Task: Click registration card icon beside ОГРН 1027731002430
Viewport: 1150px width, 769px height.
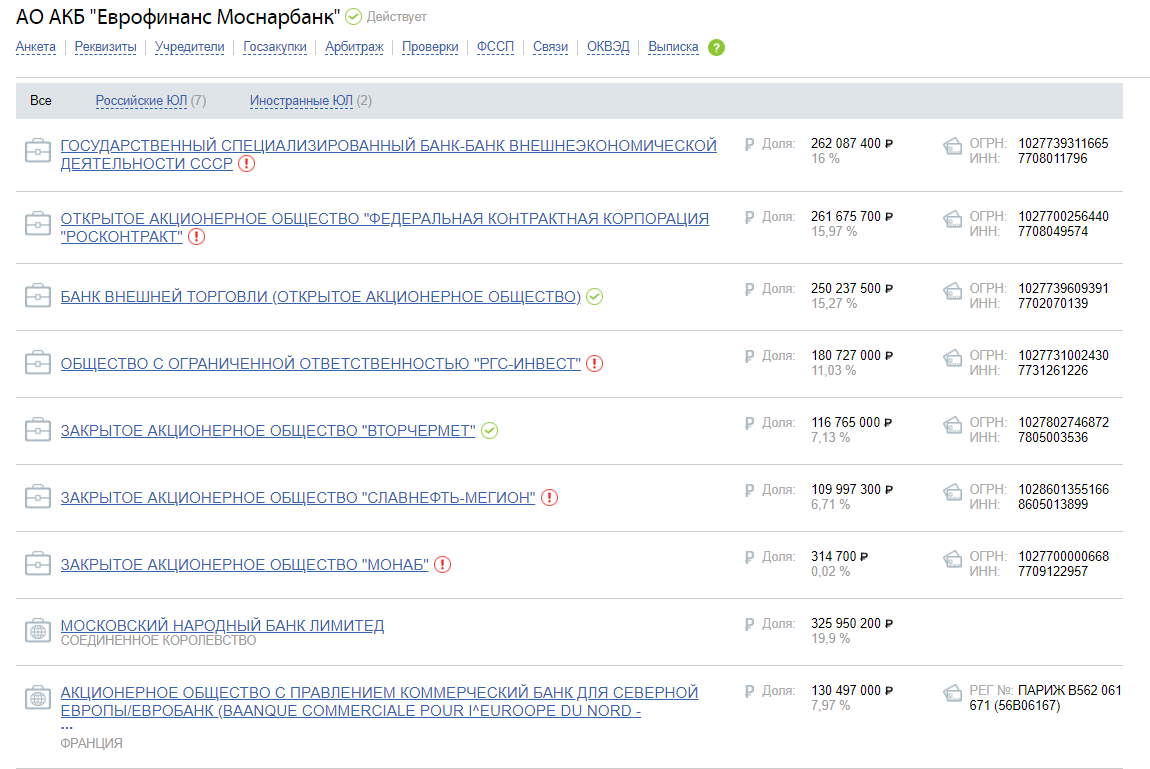Action: click(952, 358)
